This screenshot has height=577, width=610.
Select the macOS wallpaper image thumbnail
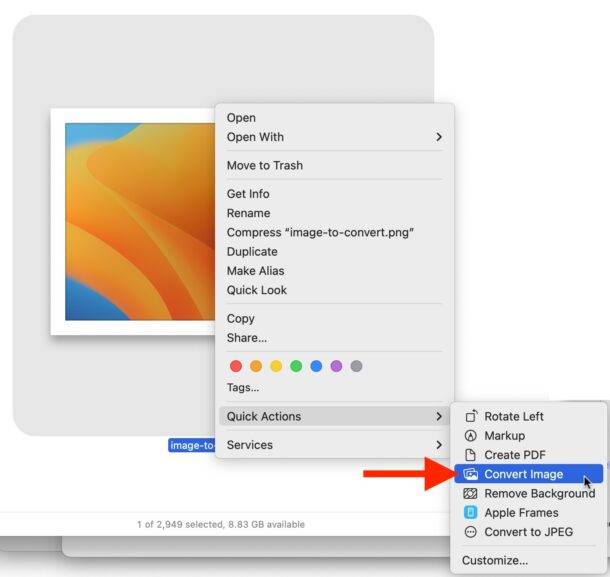(133, 222)
